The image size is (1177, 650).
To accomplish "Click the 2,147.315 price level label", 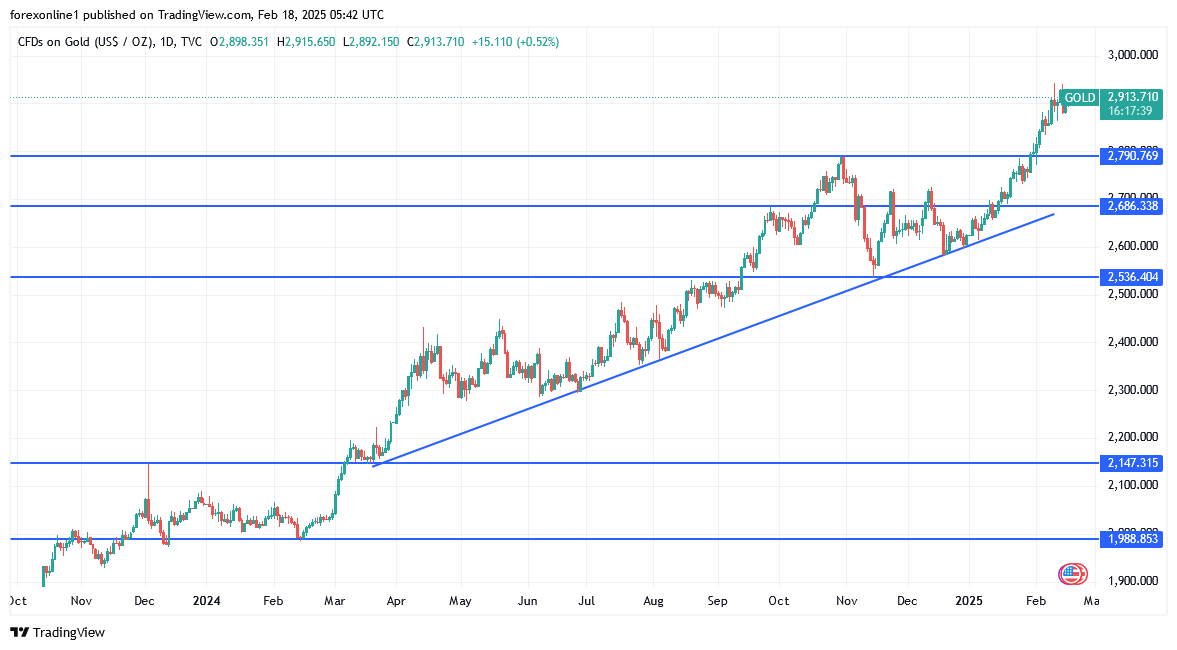I will (x=1132, y=463).
